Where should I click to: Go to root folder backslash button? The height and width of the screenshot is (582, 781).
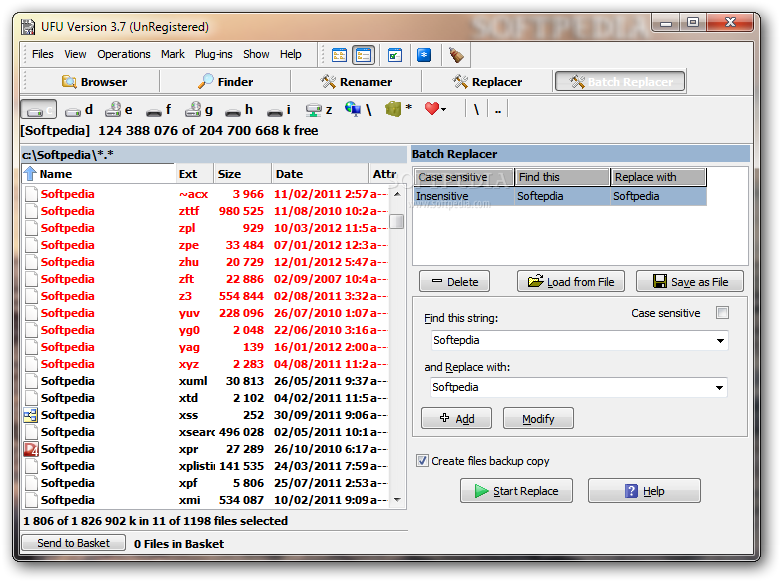point(476,110)
